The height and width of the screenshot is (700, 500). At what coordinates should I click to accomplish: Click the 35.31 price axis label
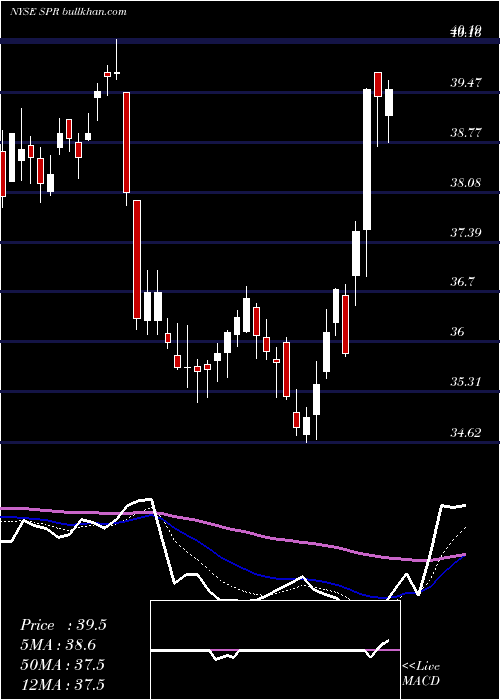[466, 382]
